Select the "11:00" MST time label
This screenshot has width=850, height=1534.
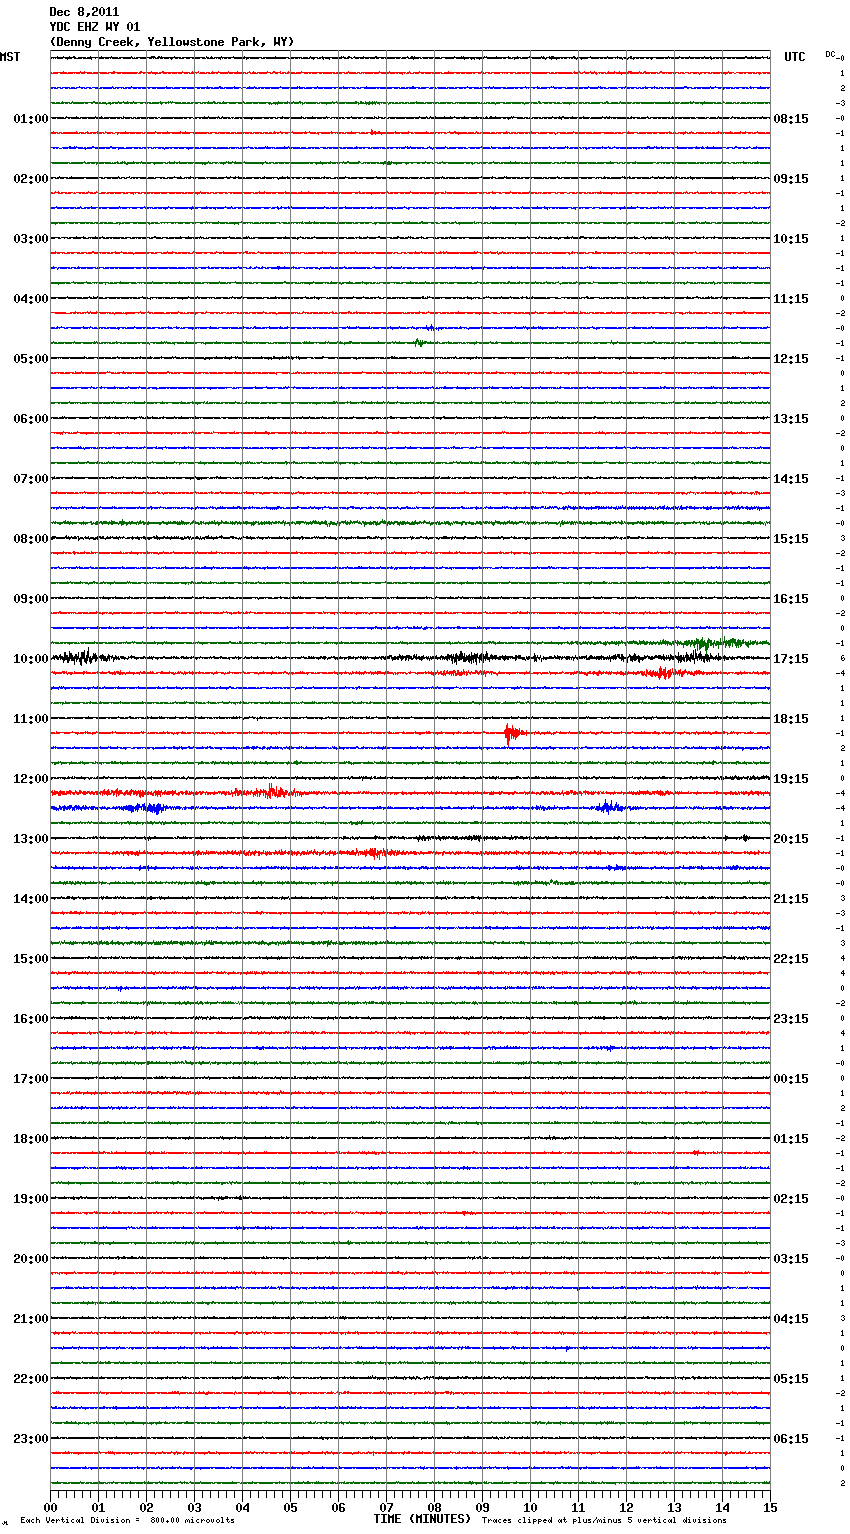click(x=31, y=719)
